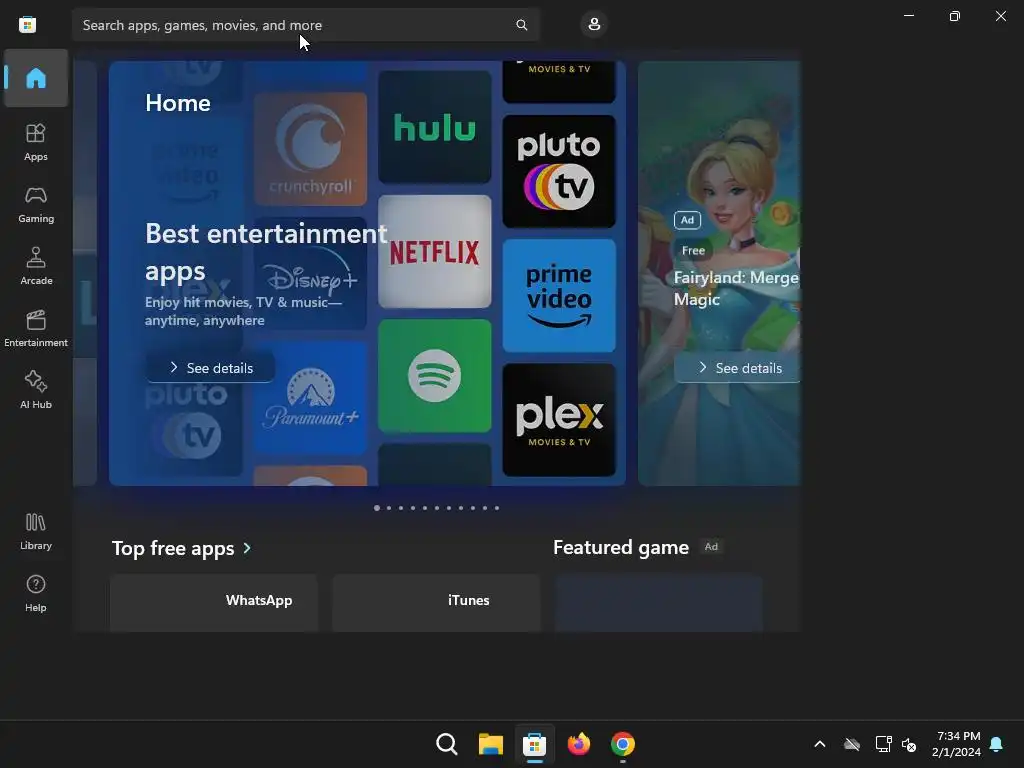Open the Help page
Image resolution: width=1024 pixels, height=768 pixels.
click(x=36, y=594)
